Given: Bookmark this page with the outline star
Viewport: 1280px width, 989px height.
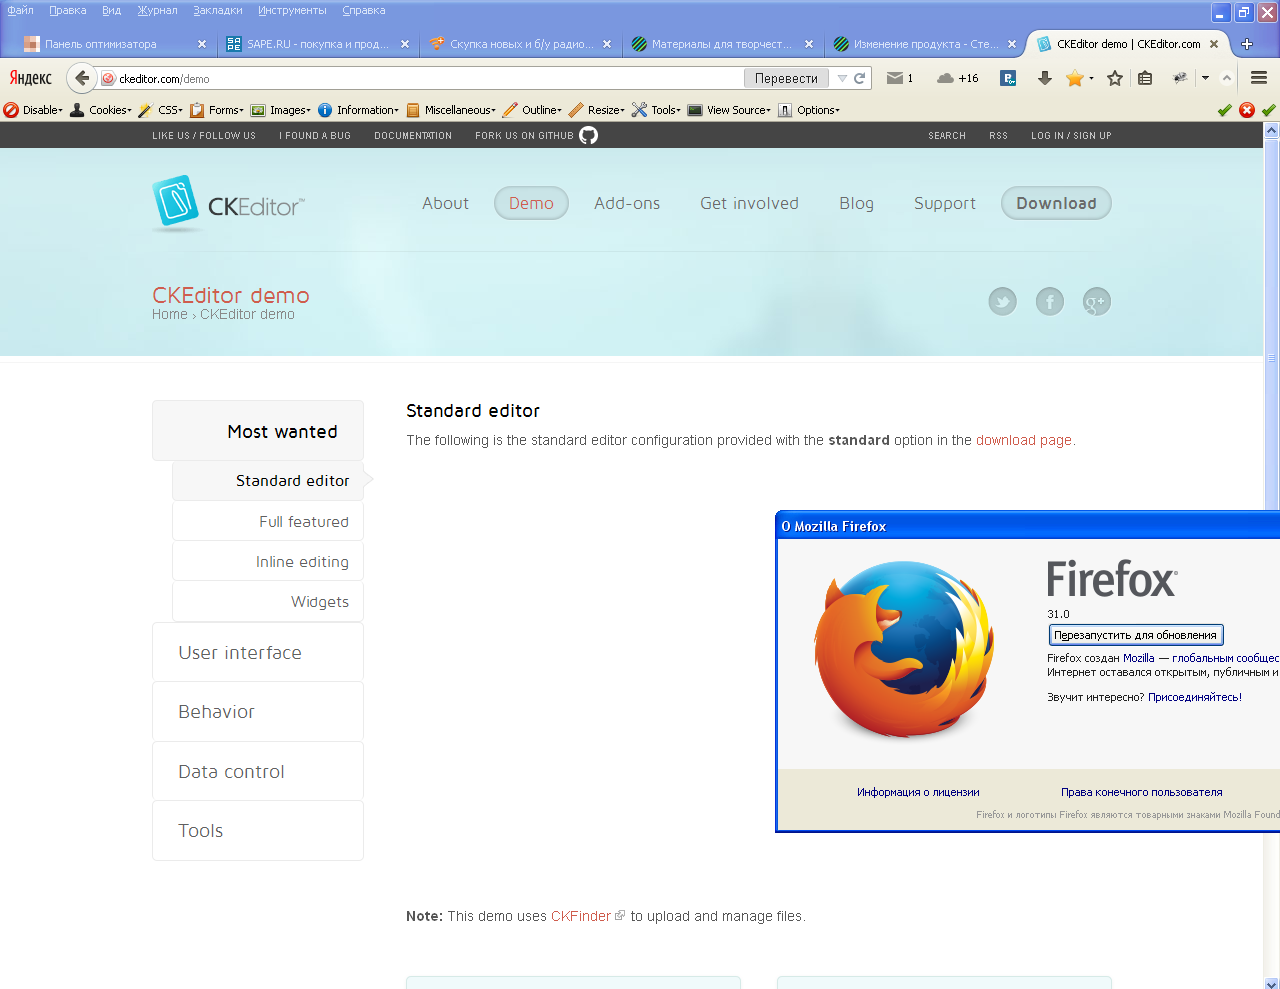Looking at the screenshot, I should tap(1115, 78).
